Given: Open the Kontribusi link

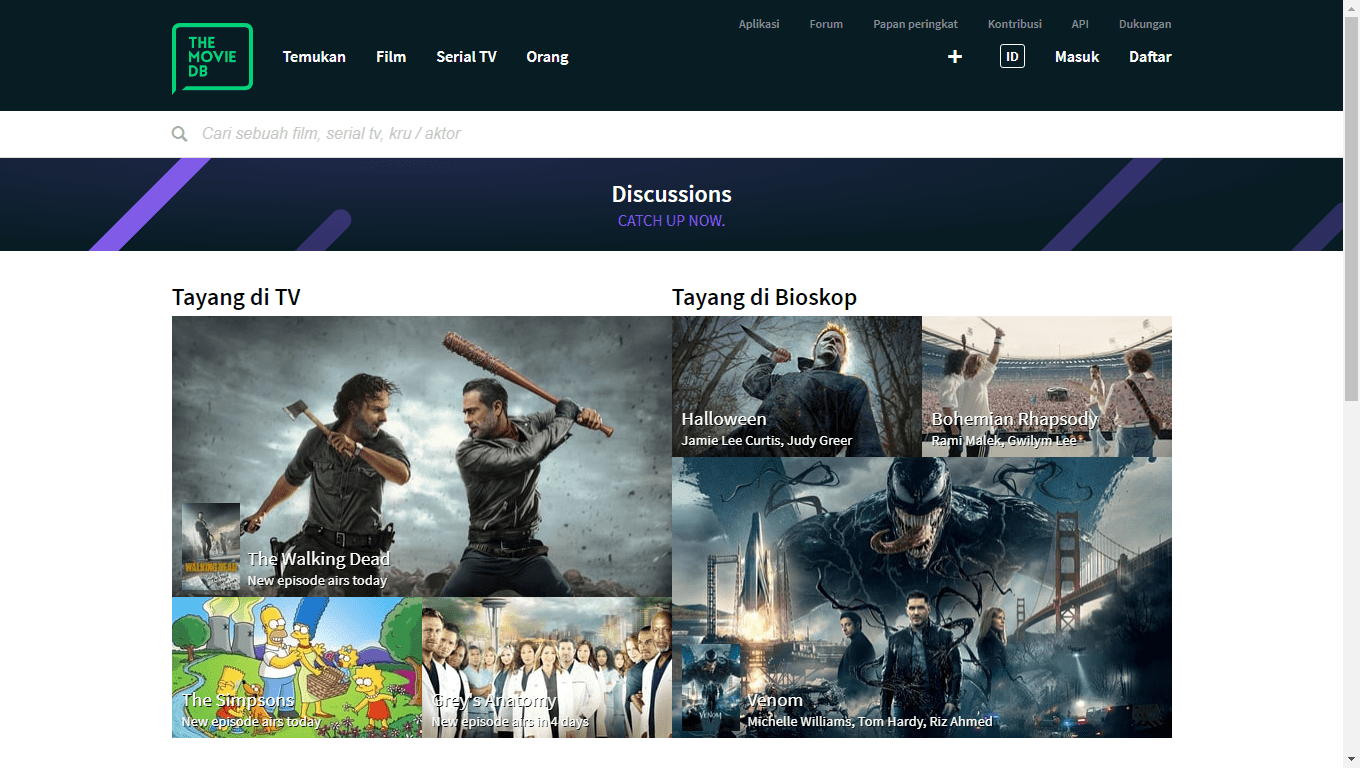Looking at the screenshot, I should tap(1015, 24).
